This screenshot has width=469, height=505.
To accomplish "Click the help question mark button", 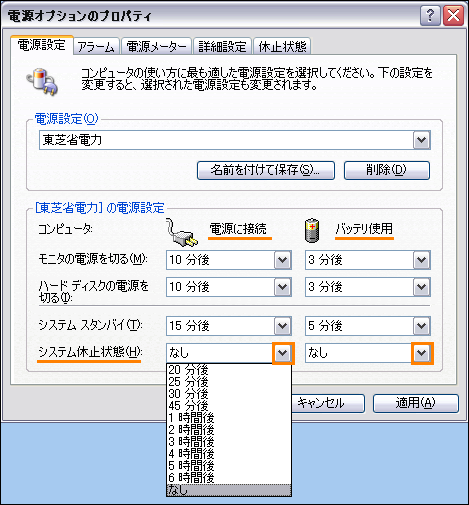I will 430,16.
